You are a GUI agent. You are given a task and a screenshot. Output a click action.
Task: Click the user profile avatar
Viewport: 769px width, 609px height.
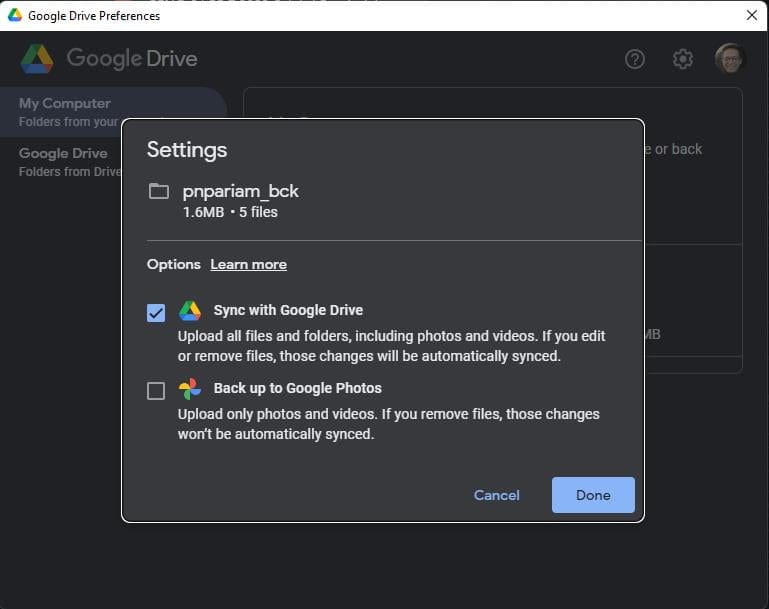[730, 59]
